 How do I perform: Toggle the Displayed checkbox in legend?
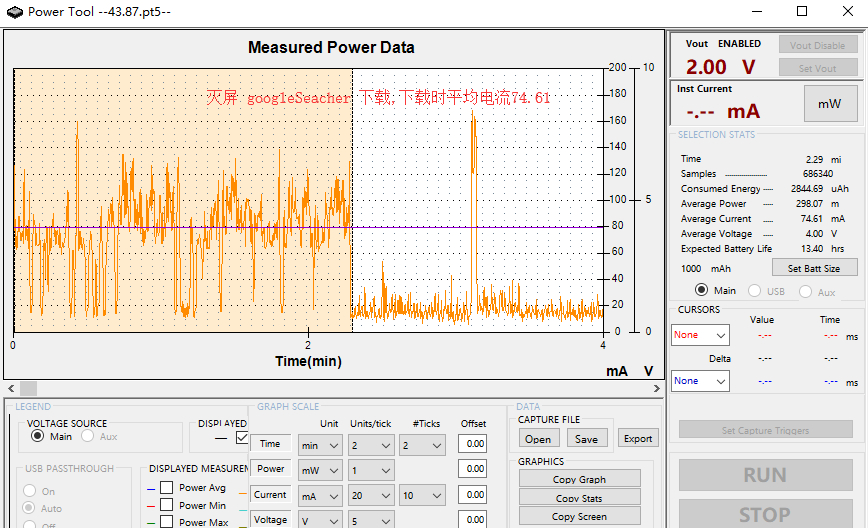coord(242,438)
